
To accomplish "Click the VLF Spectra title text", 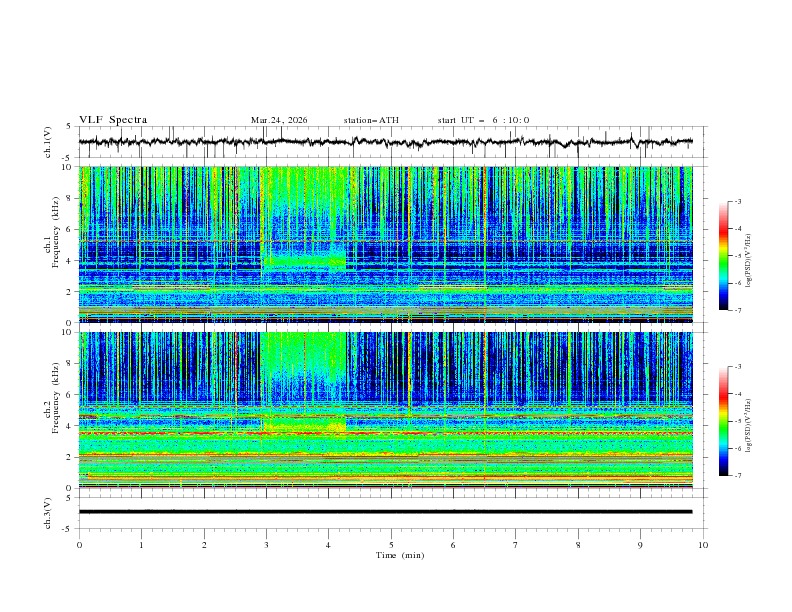I will pyautogui.click(x=113, y=120).
